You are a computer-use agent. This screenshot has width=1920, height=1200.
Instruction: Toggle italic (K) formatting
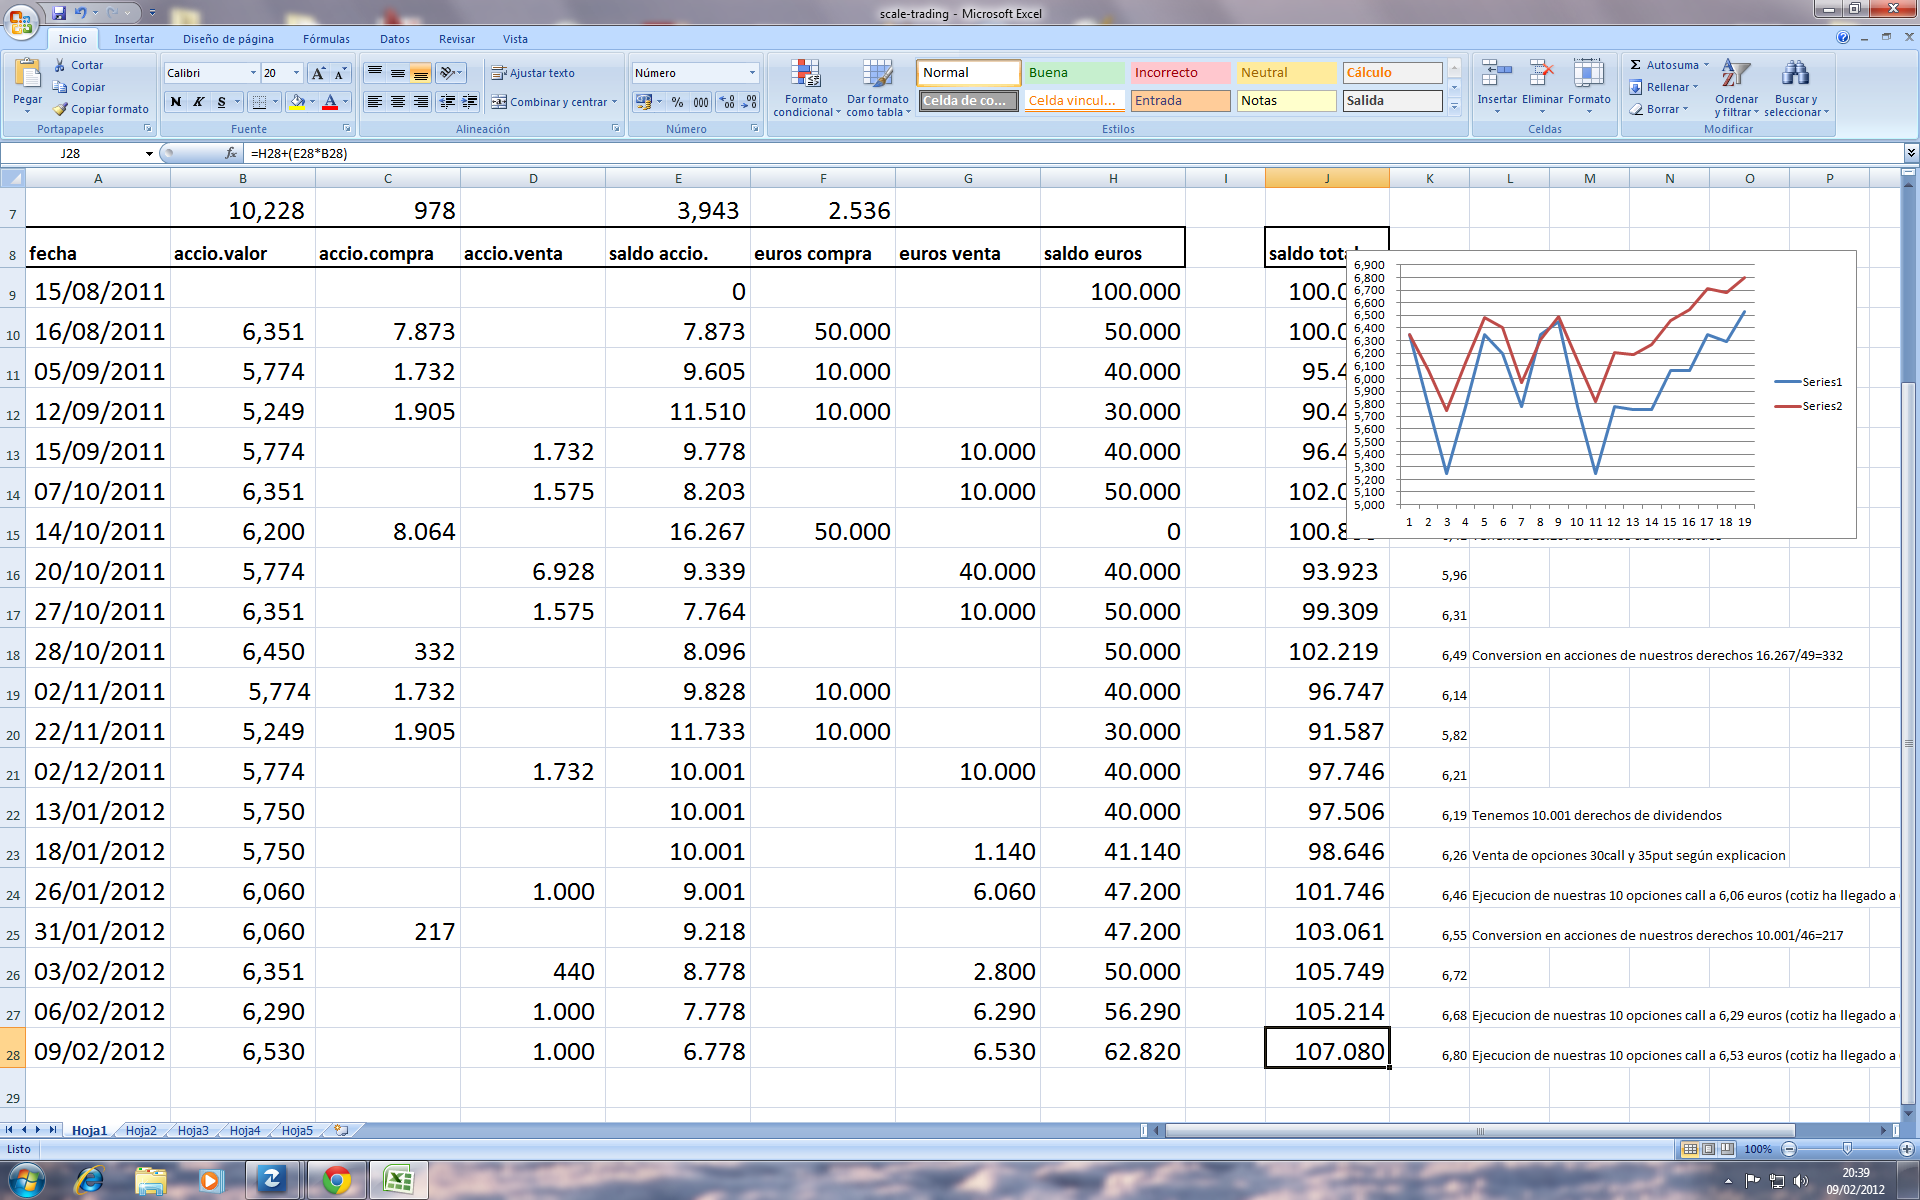[198, 102]
